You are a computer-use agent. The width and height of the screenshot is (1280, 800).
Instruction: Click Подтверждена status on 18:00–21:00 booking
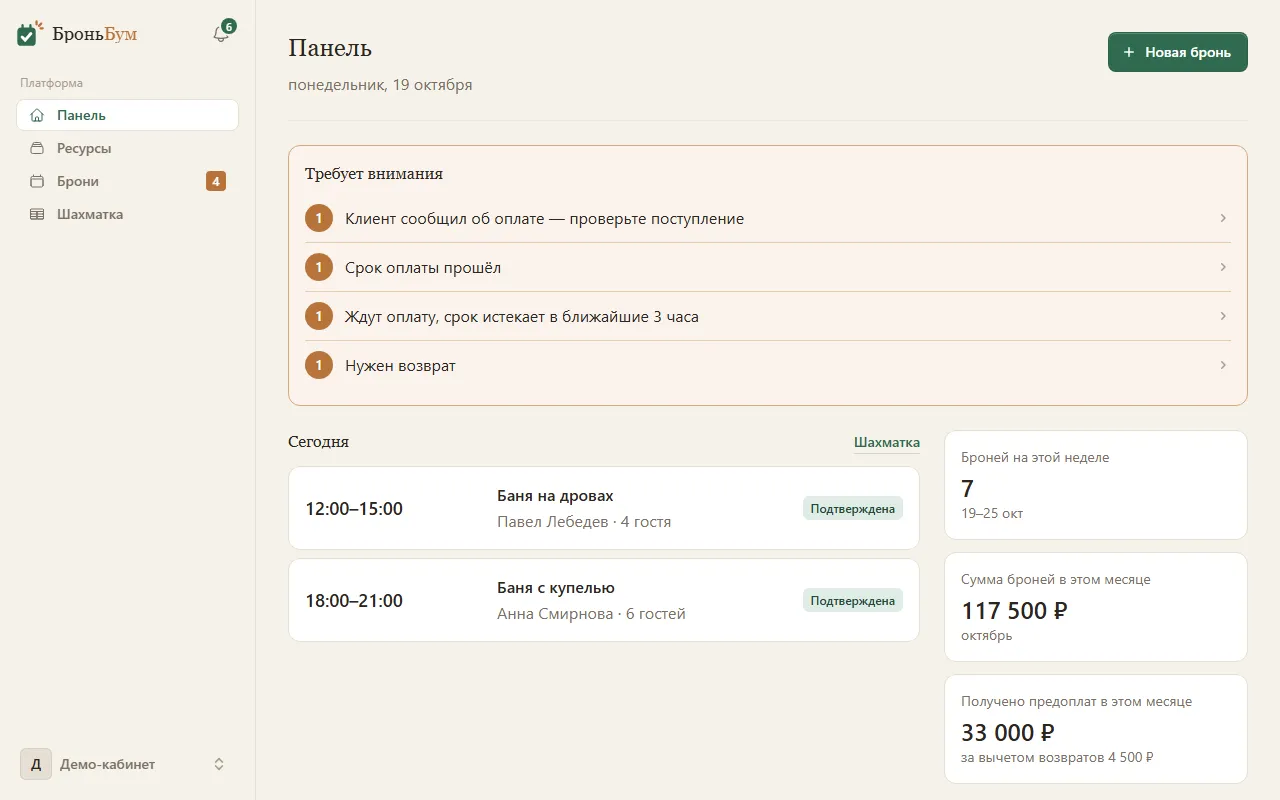click(853, 600)
